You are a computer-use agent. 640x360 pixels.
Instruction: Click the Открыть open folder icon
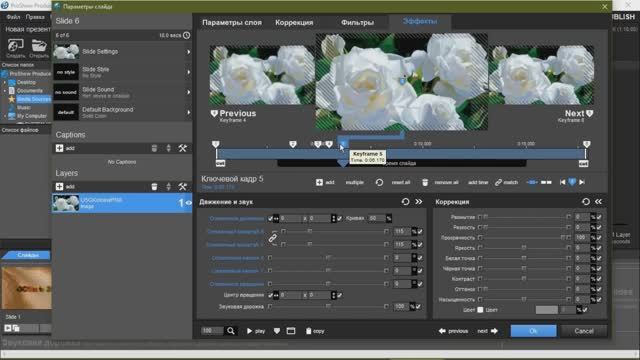click(39, 45)
